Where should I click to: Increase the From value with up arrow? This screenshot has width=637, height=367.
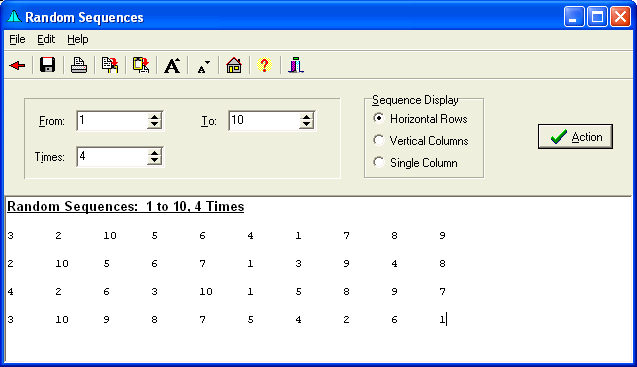[x=154, y=117]
